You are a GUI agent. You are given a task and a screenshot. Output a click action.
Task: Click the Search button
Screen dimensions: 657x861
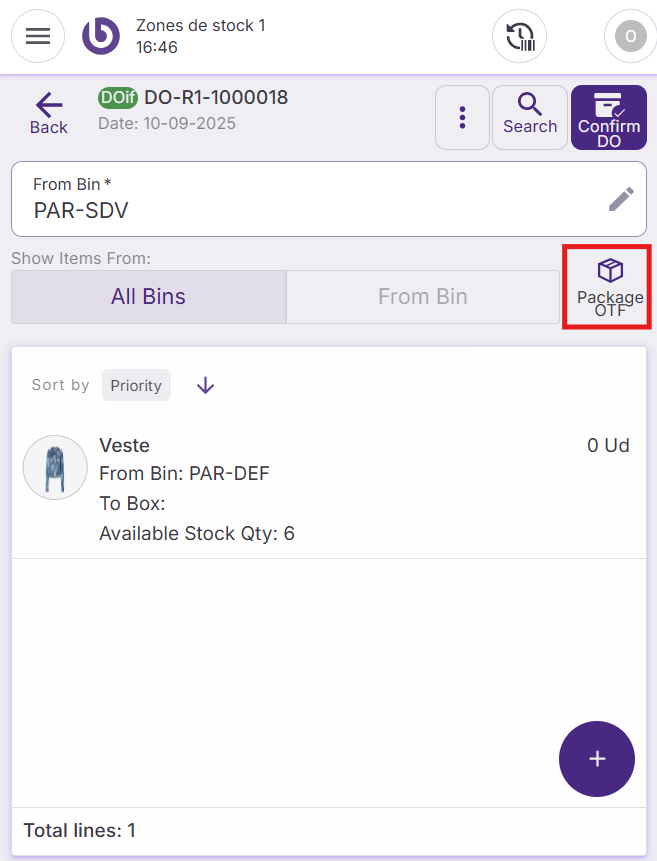[530, 116]
